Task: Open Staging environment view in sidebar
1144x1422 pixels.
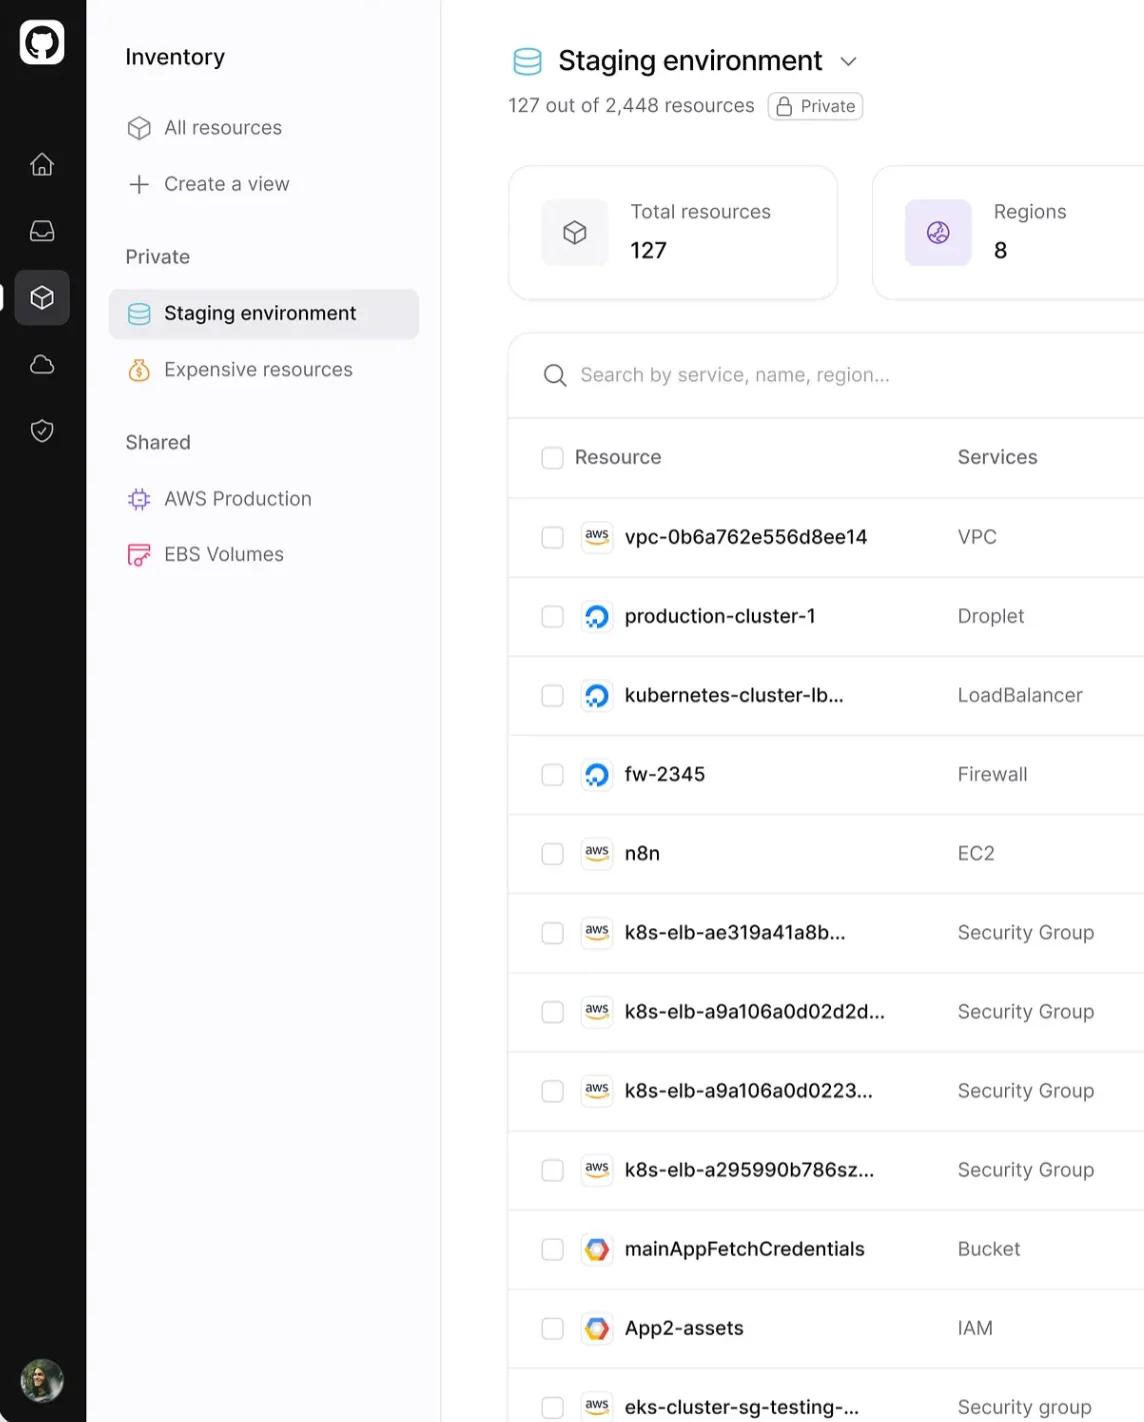Action: [x=264, y=314]
